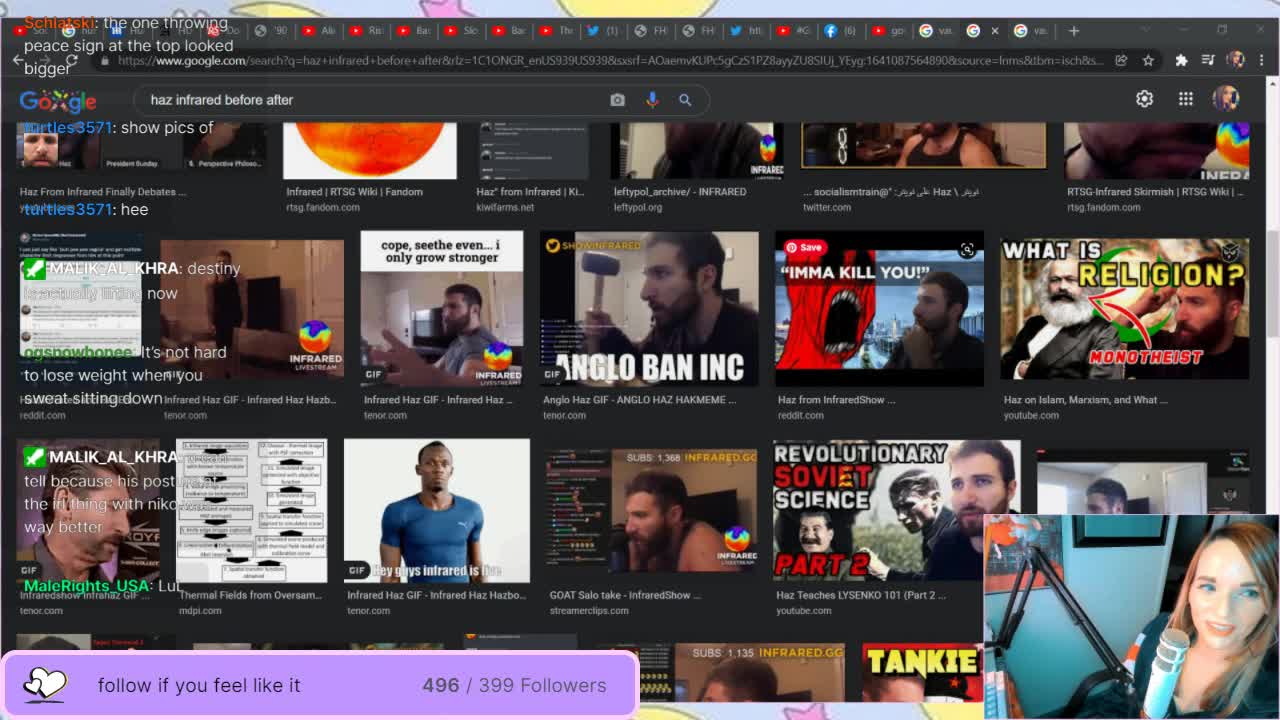The width and height of the screenshot is (1280, 720).
Task: Click the Chrome profile picture in toolbar
Action: 1235,60
